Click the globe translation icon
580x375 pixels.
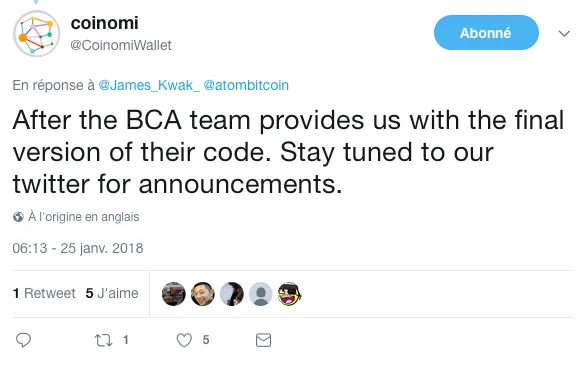(18, 217)
